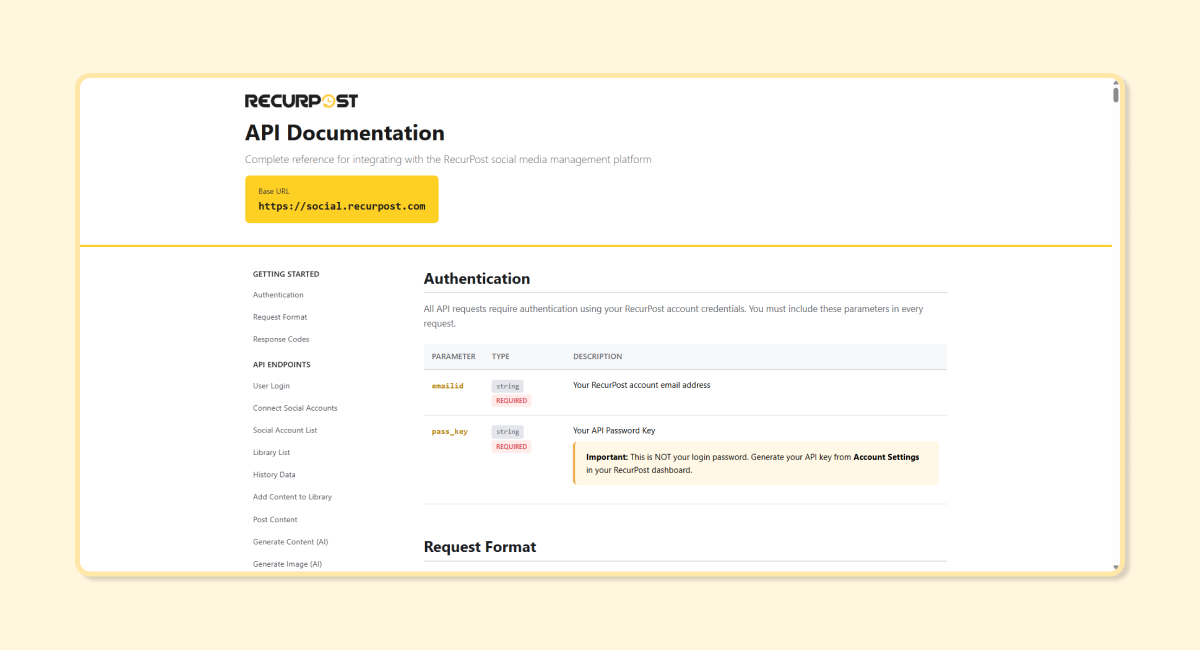Viewport: 1200px width, 650px height.
Task: Click the PARAMETER column header
Action: [x=453, y=356]
